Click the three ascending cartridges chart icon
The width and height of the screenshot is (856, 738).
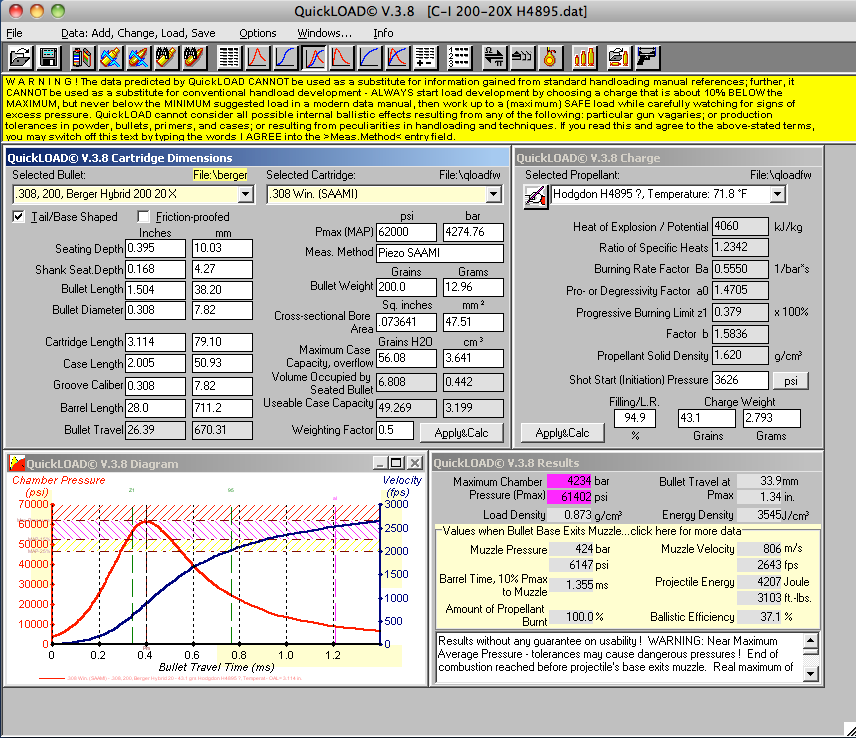(x=584, y=57)
